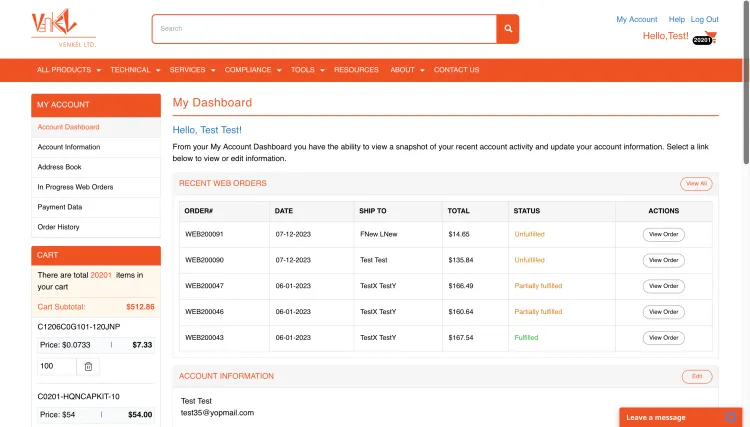Screen dimensions: 750x427
Task: Click View All recent web orders
Action: click(696, 184)
